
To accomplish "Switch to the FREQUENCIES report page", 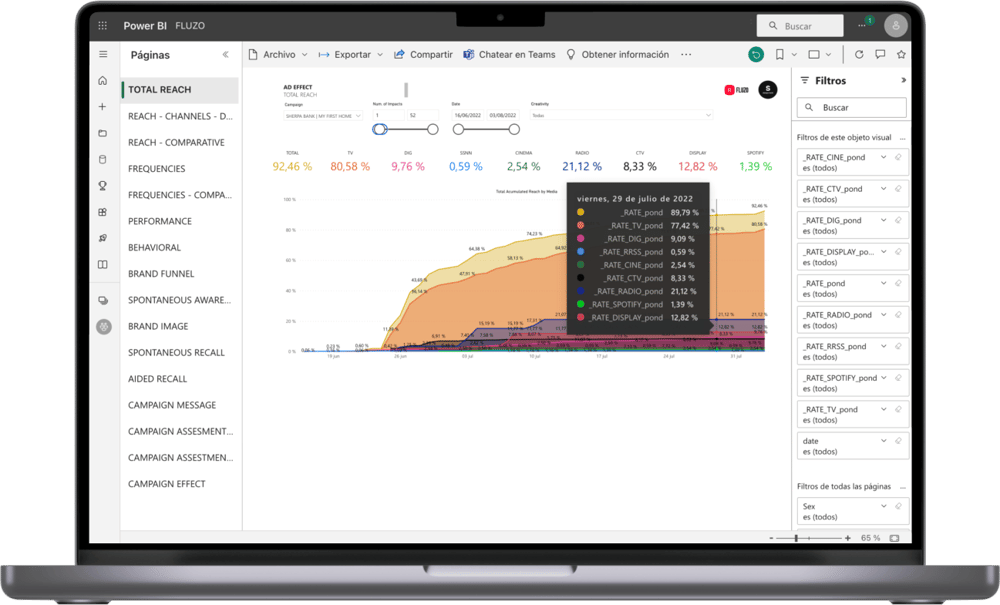I will click(x=158, y=168).
